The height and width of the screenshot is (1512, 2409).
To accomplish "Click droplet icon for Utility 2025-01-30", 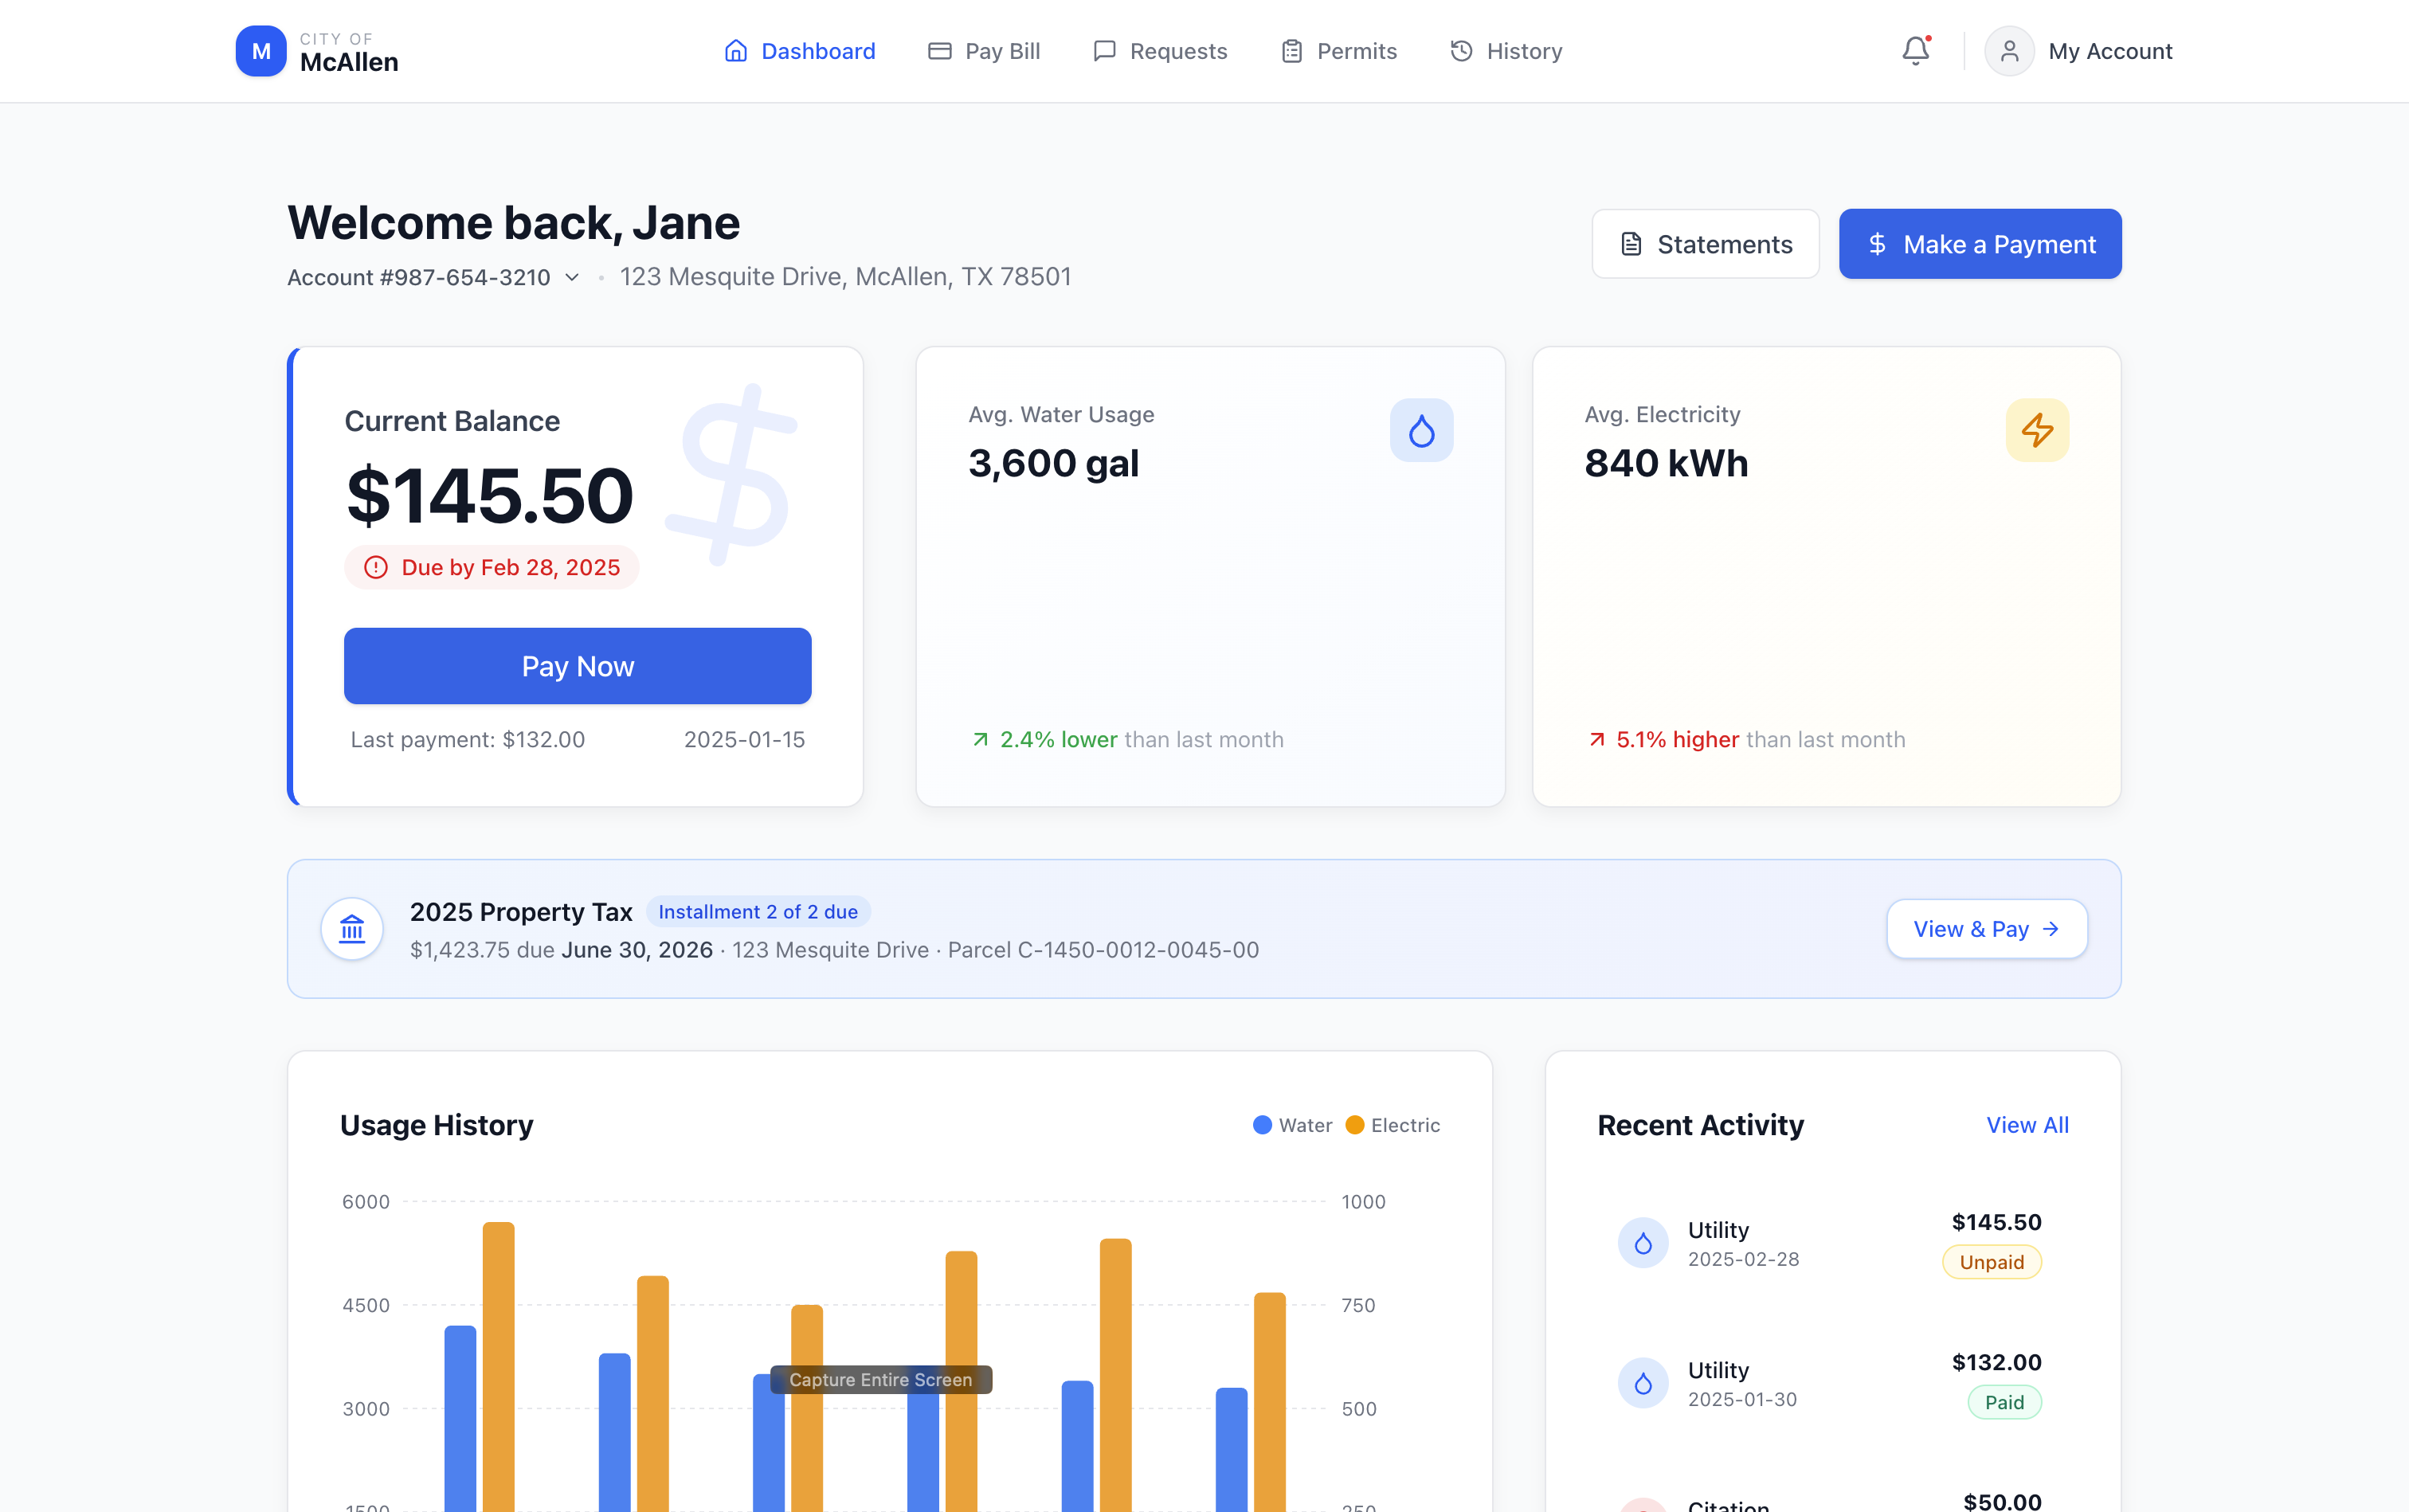I will pos(1643,1383).
